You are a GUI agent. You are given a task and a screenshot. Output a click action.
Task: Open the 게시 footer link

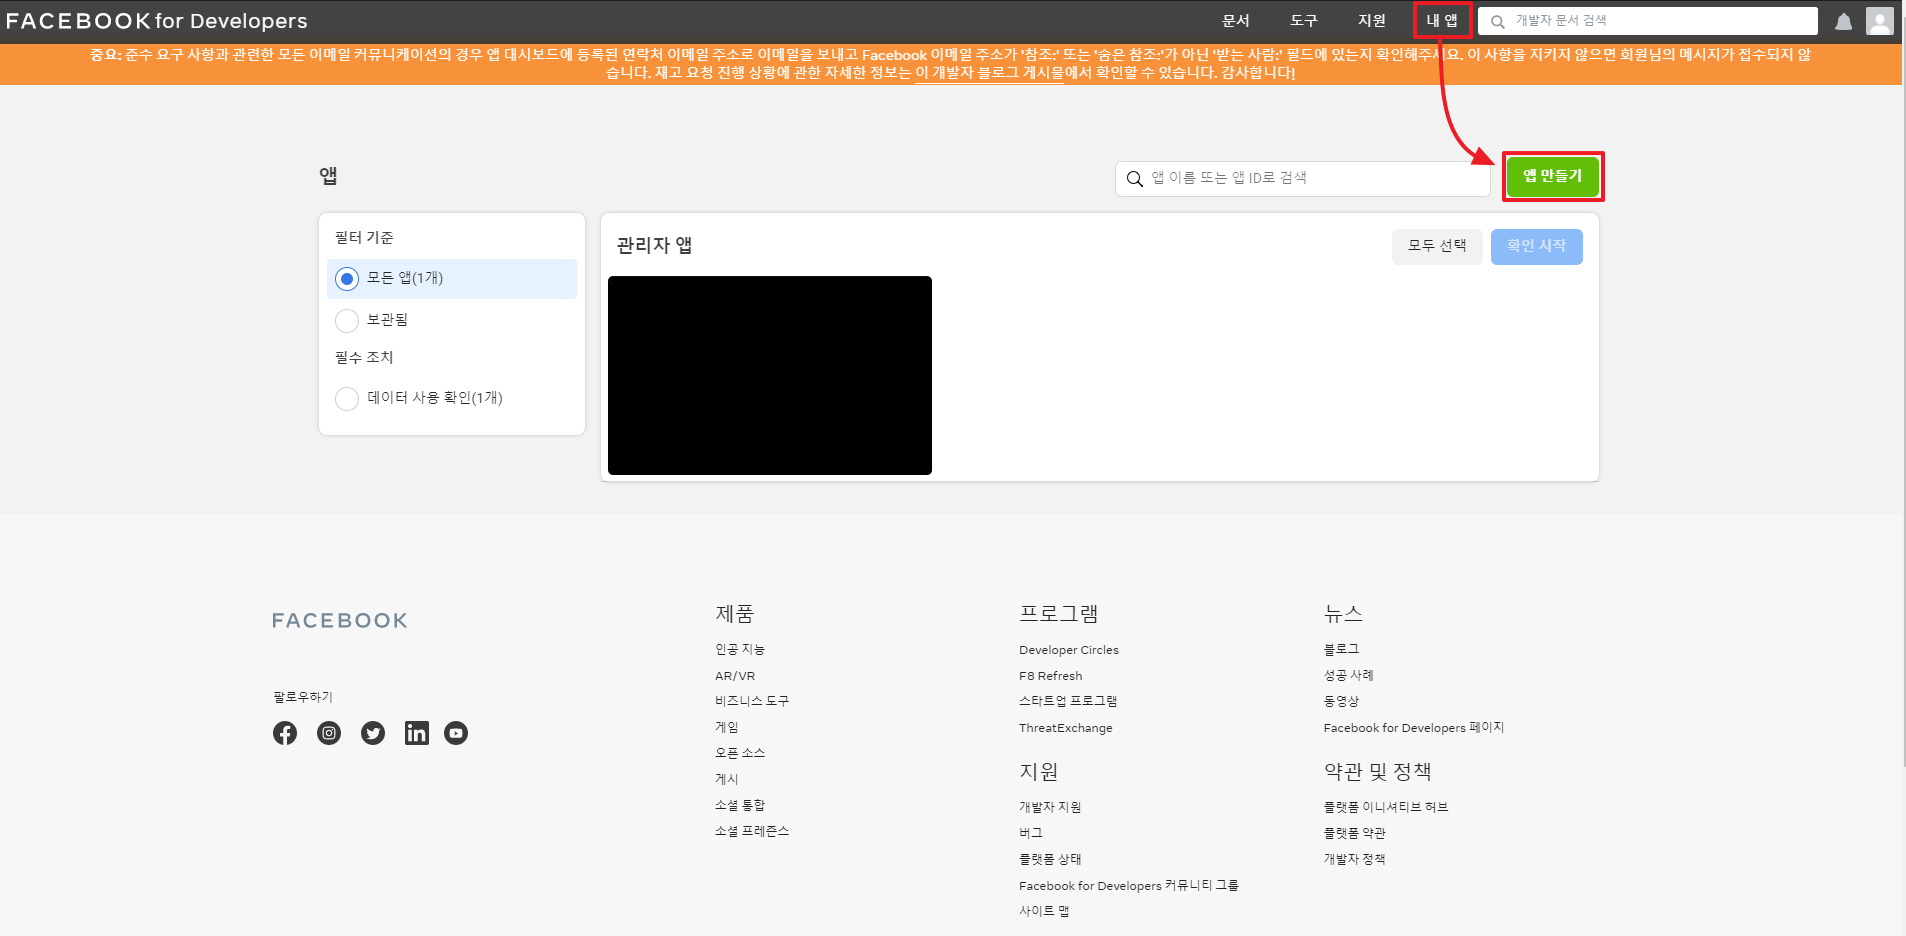coord(727,780)
